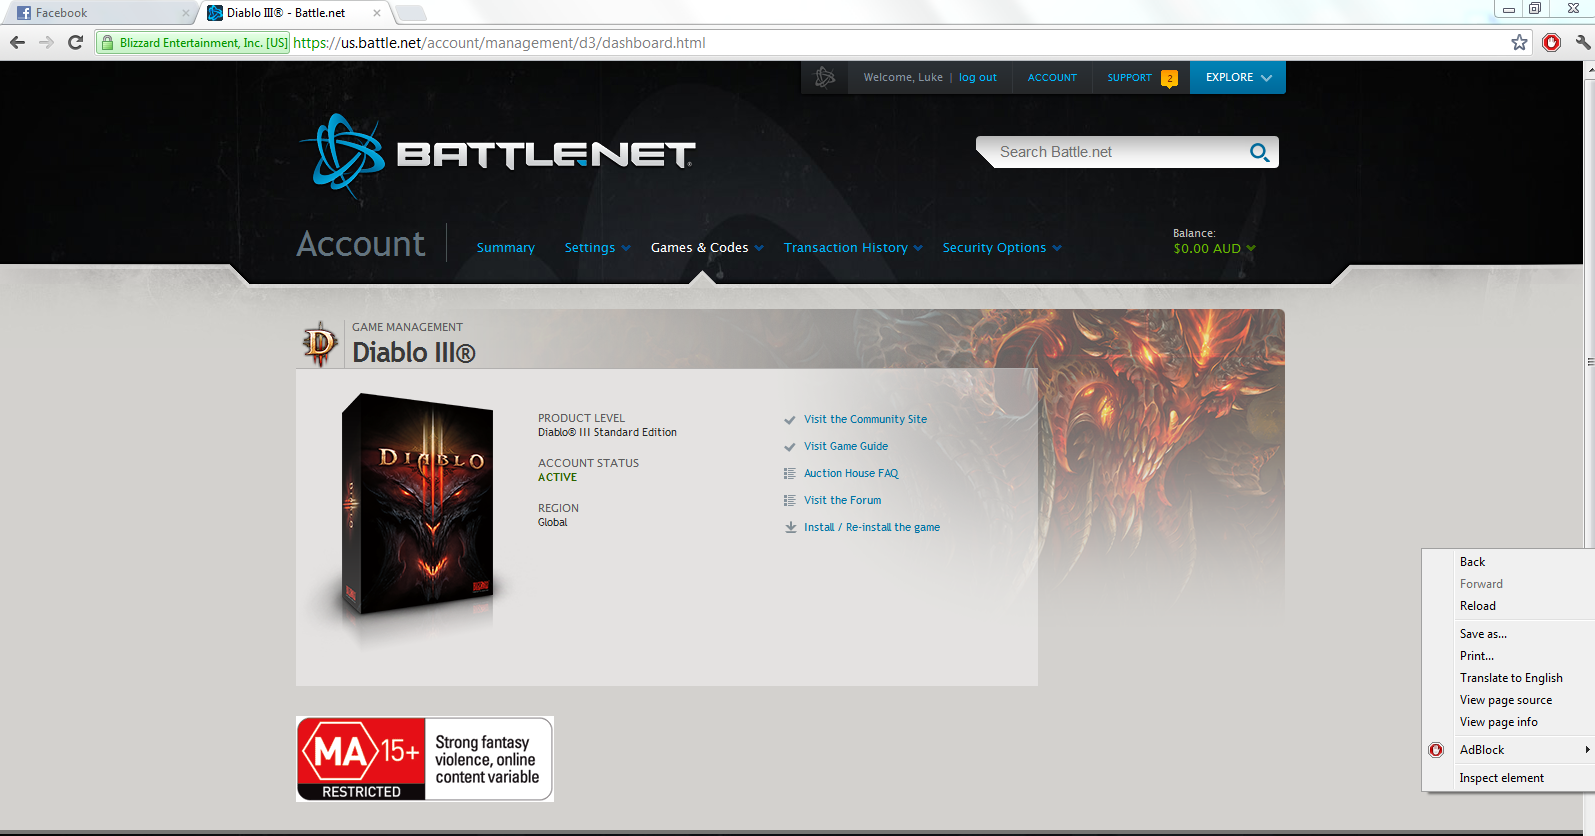Viewport: 1595px width, 836px height.
Task: Select Translate to English
Action: point(1509,678)
